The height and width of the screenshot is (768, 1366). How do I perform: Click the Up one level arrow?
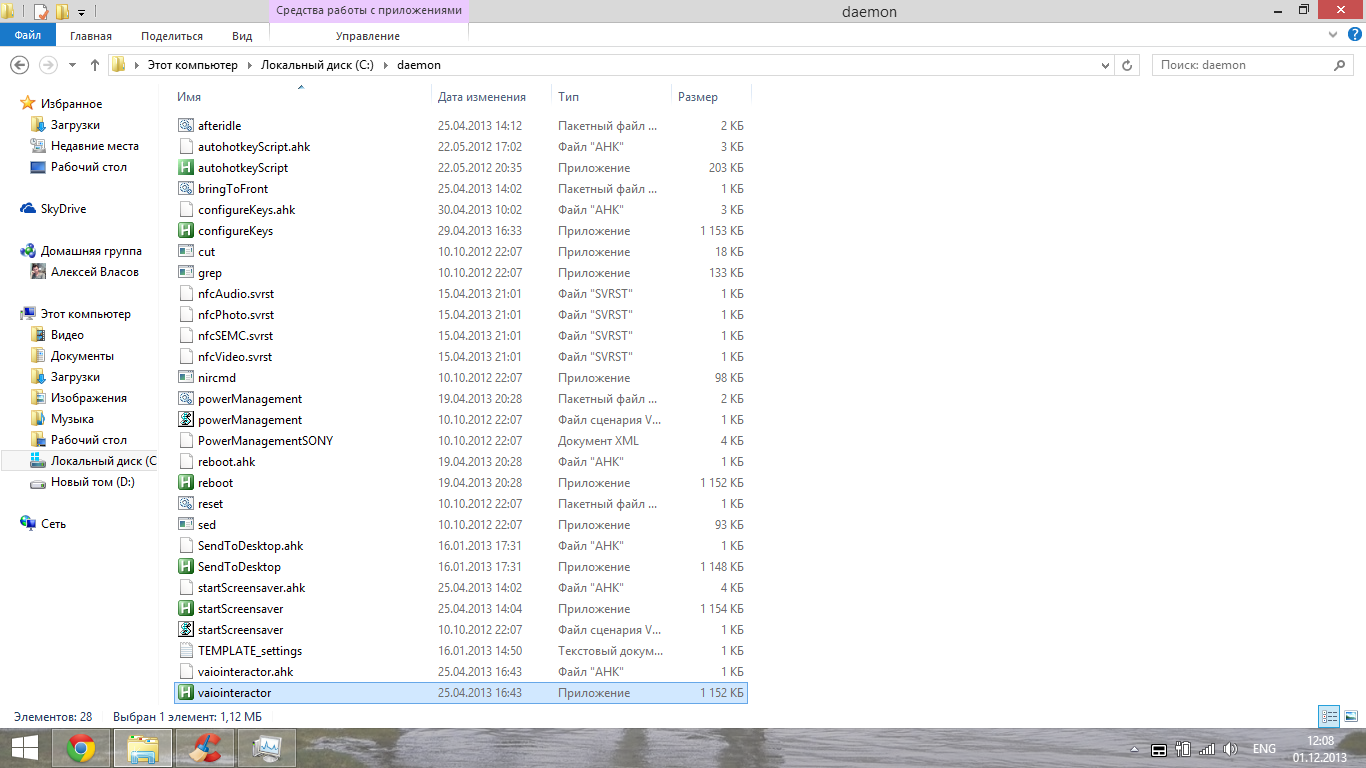(95, 65)
